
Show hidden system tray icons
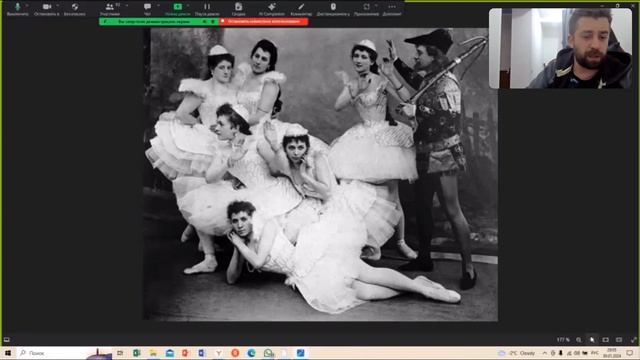(x=544, y=353)
